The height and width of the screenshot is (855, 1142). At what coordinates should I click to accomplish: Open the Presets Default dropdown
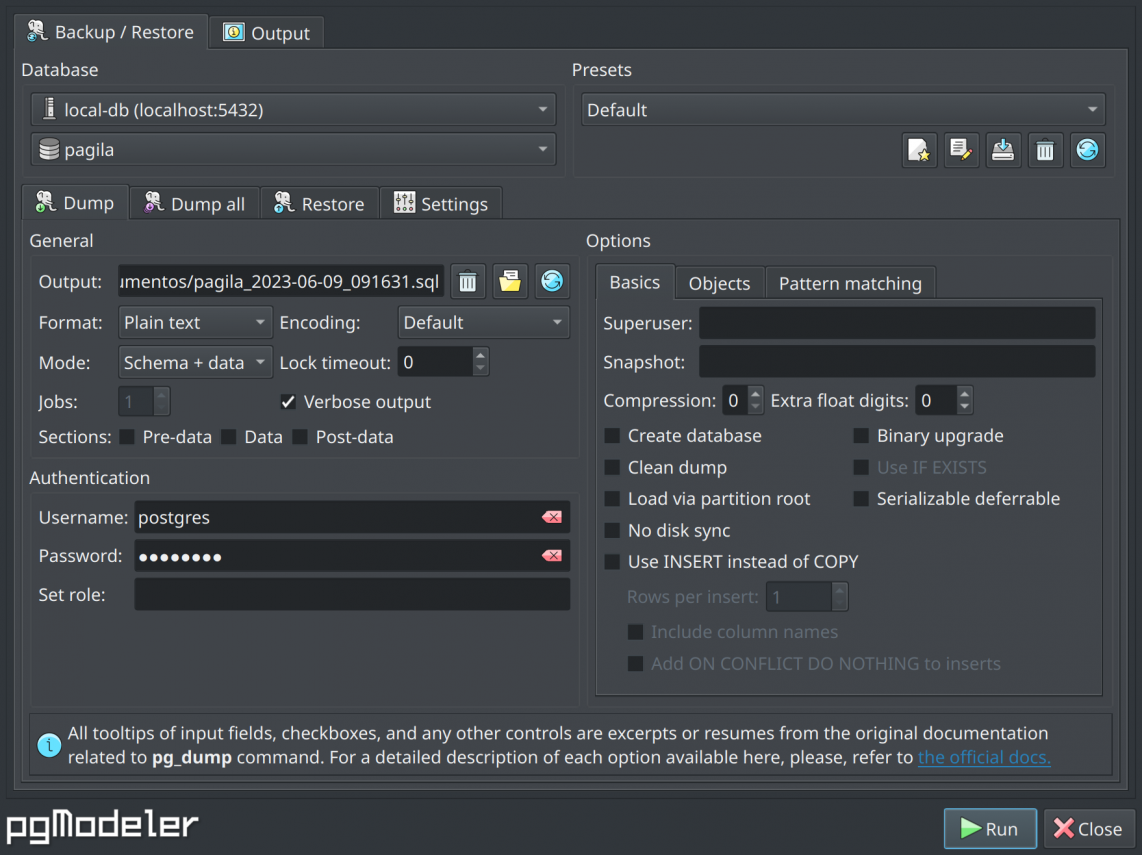click(x=843, y=109)
